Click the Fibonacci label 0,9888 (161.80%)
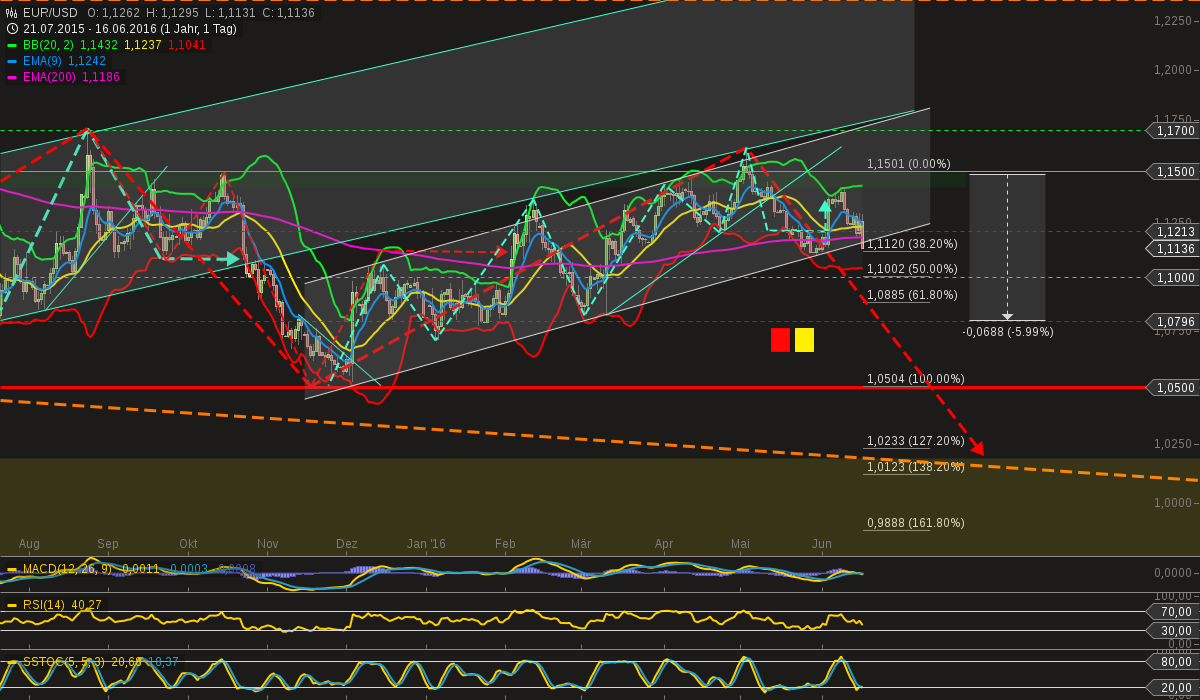1200x700 pixels. [915, 523]
